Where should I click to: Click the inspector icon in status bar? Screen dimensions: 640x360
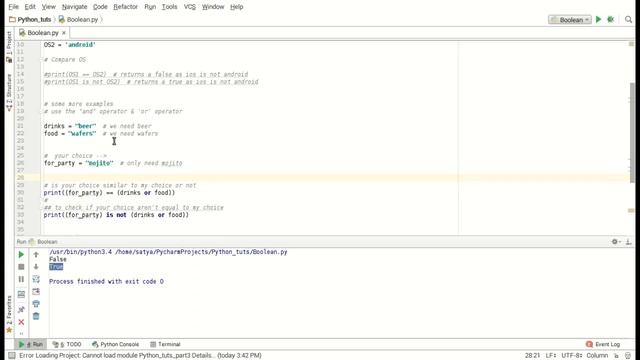coord(628,356)
